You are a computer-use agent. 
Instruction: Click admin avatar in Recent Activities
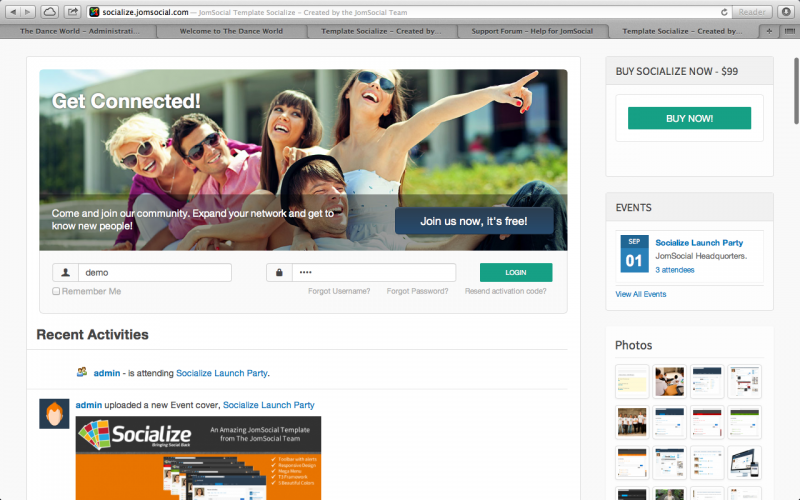pyautogui.click(x=54, y=414)
